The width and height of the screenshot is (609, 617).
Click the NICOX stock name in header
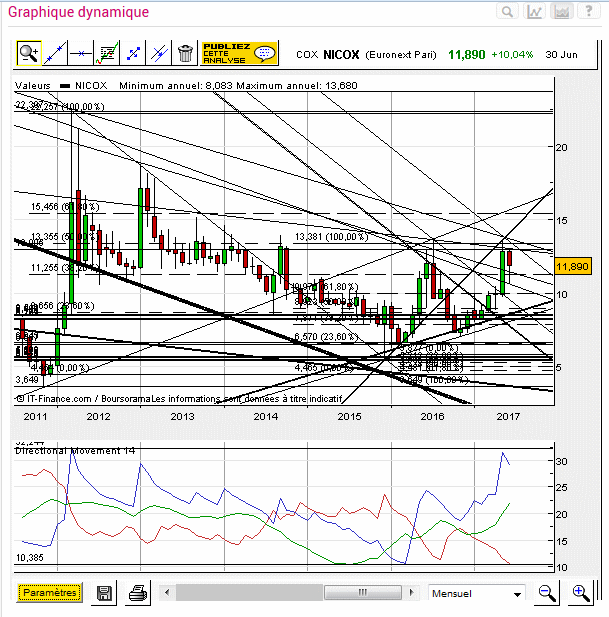pos(341,55)
